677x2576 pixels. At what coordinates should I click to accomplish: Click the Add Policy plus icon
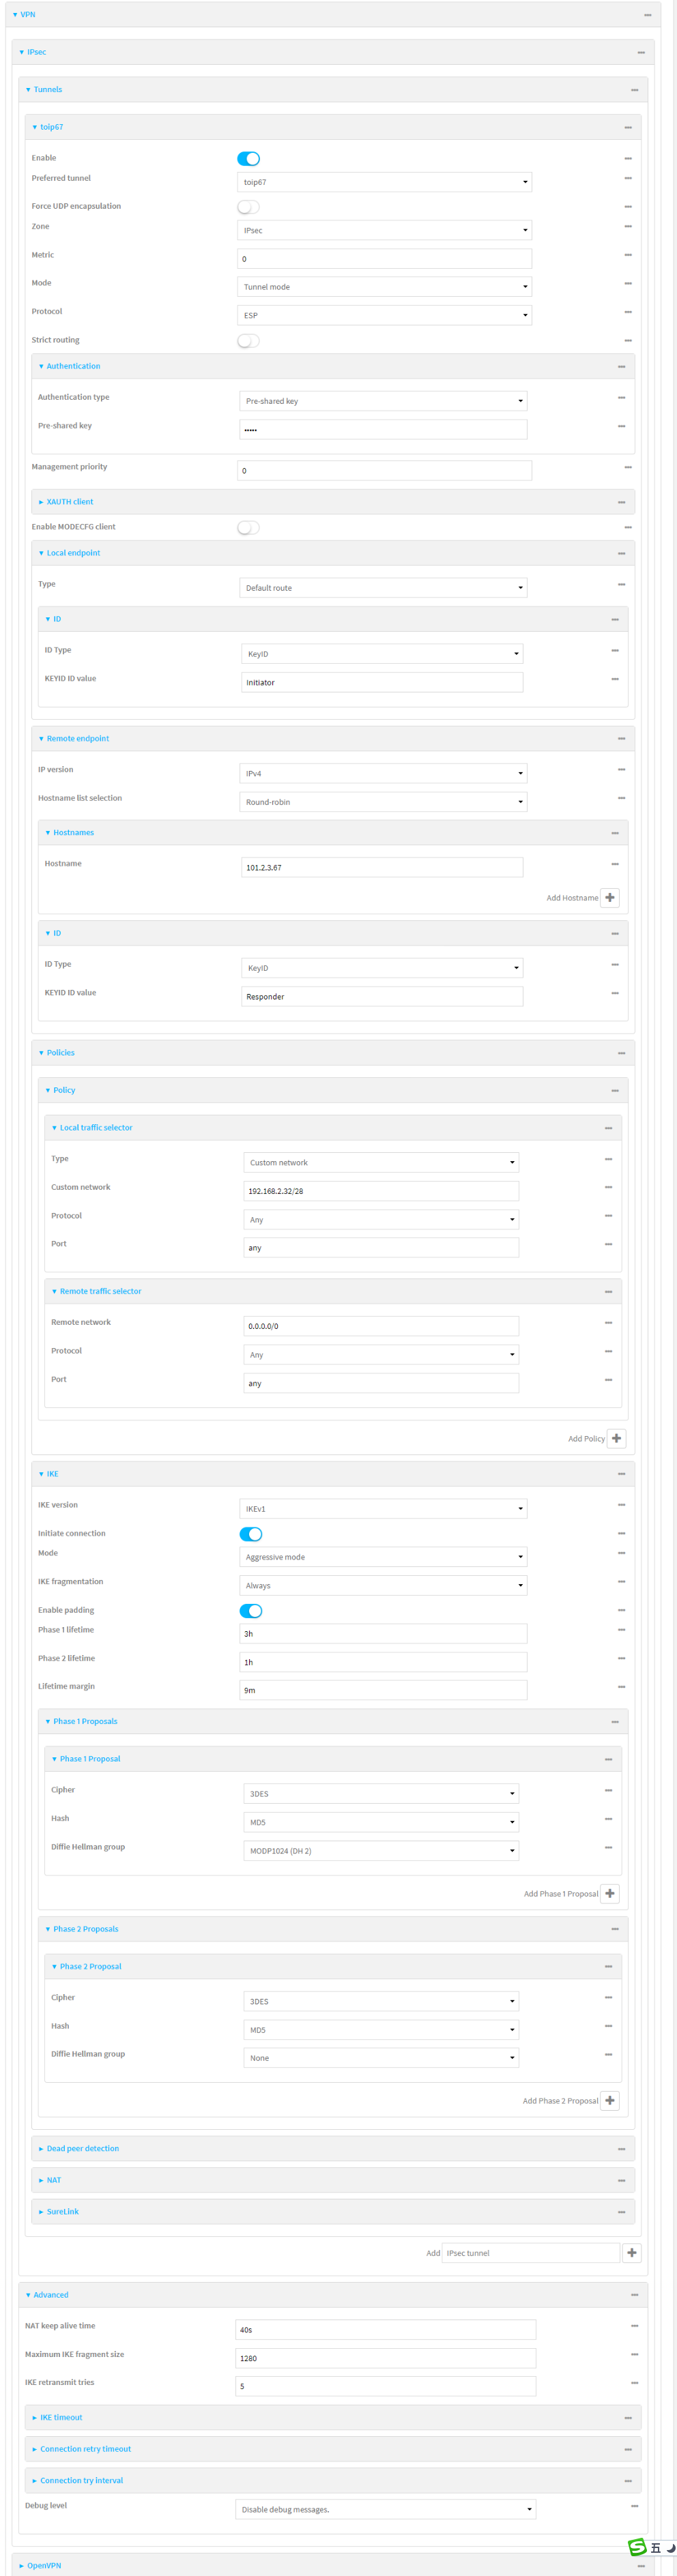click(x=616, y=1438)
